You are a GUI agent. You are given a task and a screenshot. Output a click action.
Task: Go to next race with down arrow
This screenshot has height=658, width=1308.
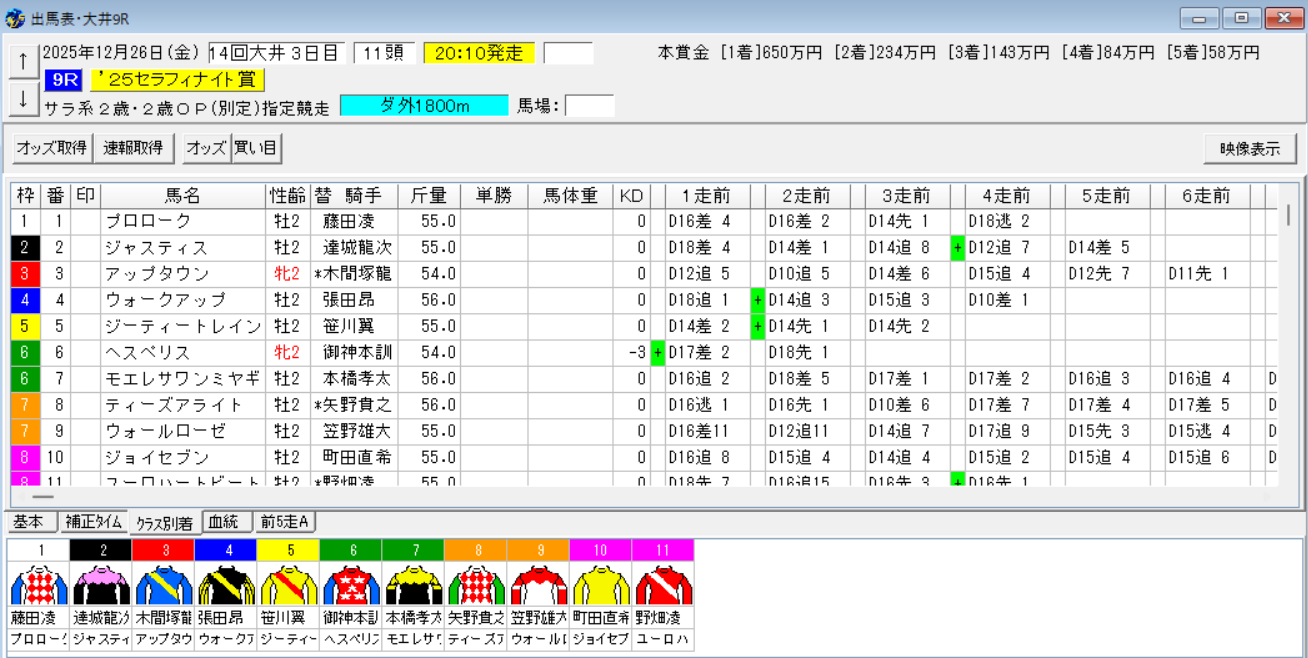[x=22, y=98]
